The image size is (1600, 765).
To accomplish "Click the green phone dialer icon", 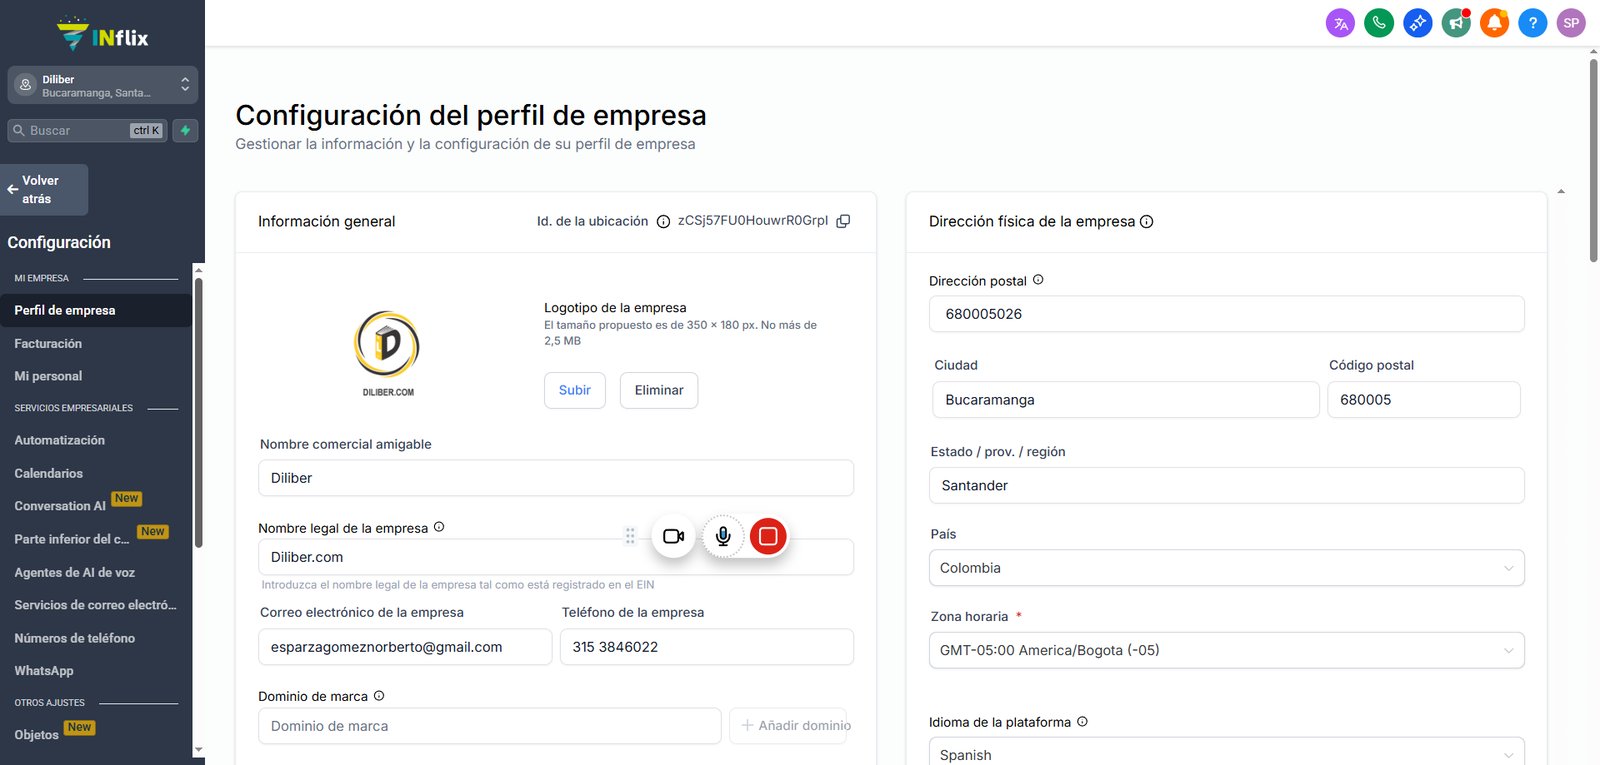I will (x=1379, y=23).
